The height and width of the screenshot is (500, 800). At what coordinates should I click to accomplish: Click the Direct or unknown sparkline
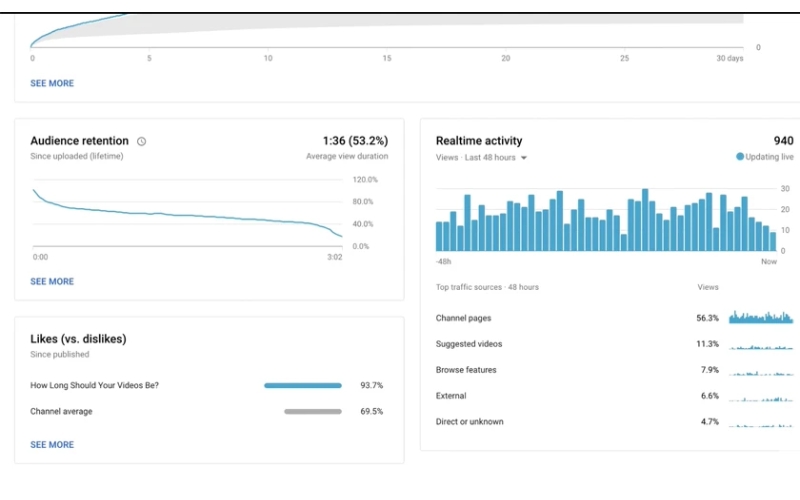(761, 423)
